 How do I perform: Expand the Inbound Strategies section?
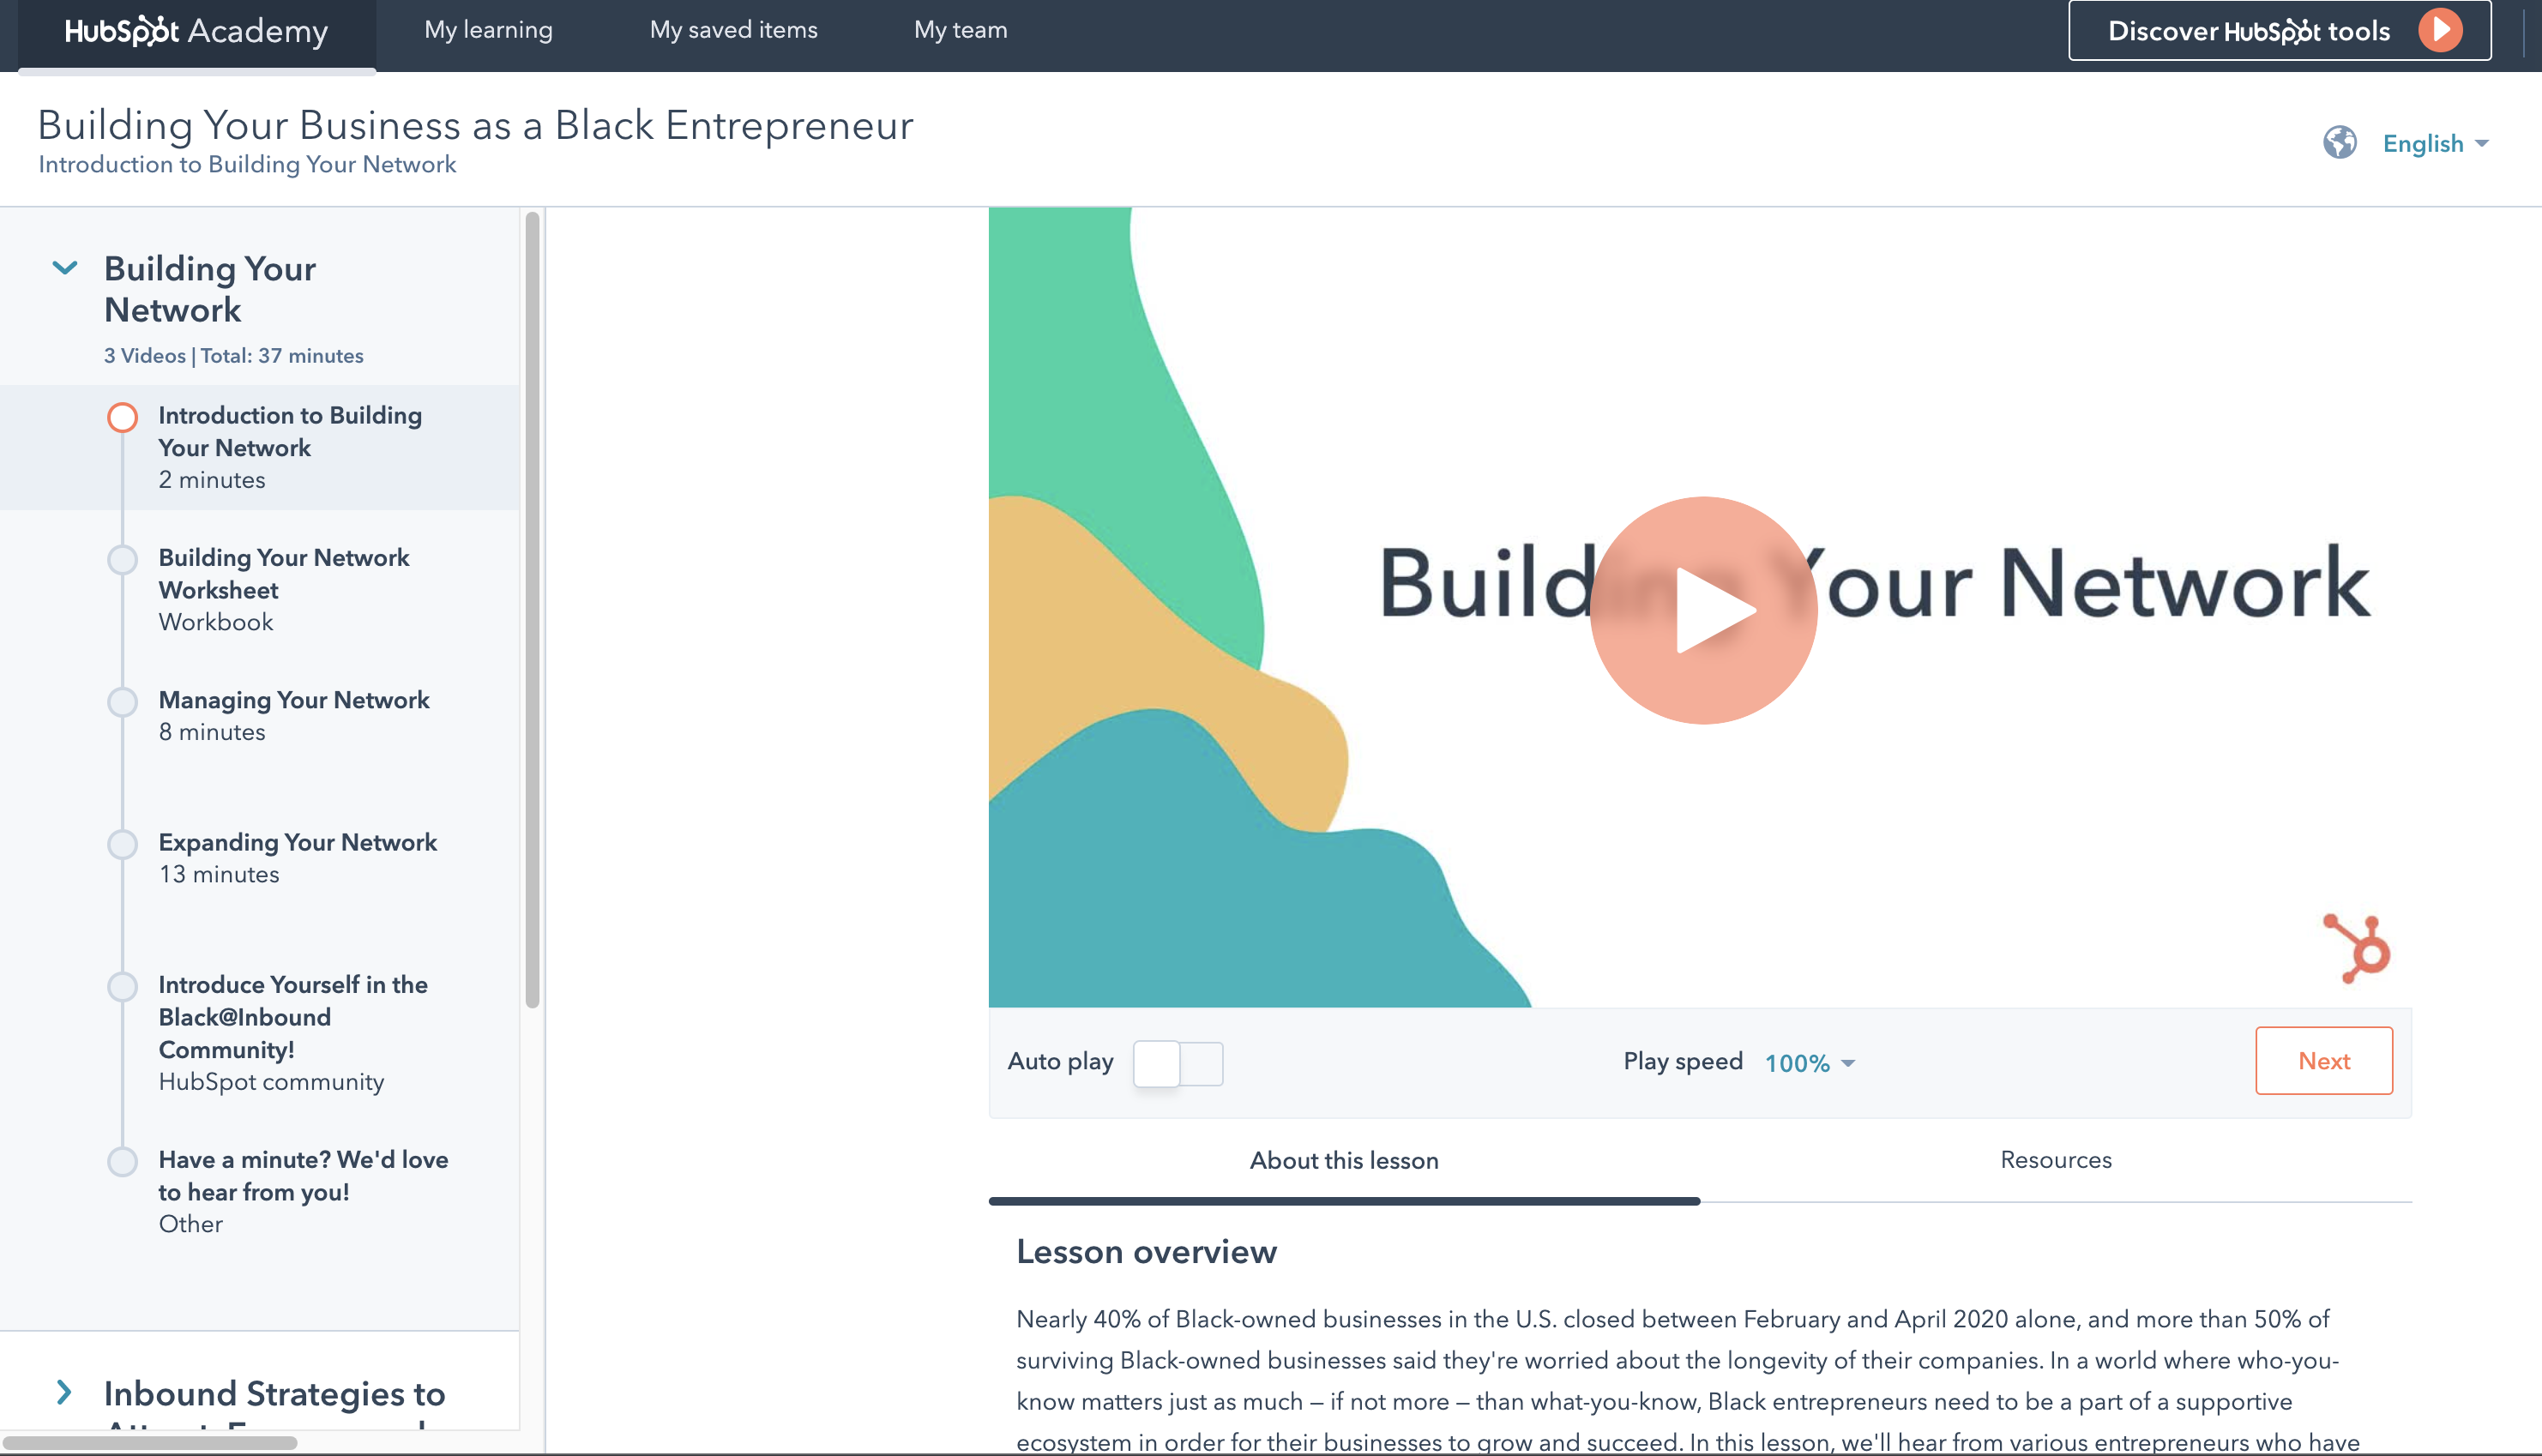click(65, 1392)
